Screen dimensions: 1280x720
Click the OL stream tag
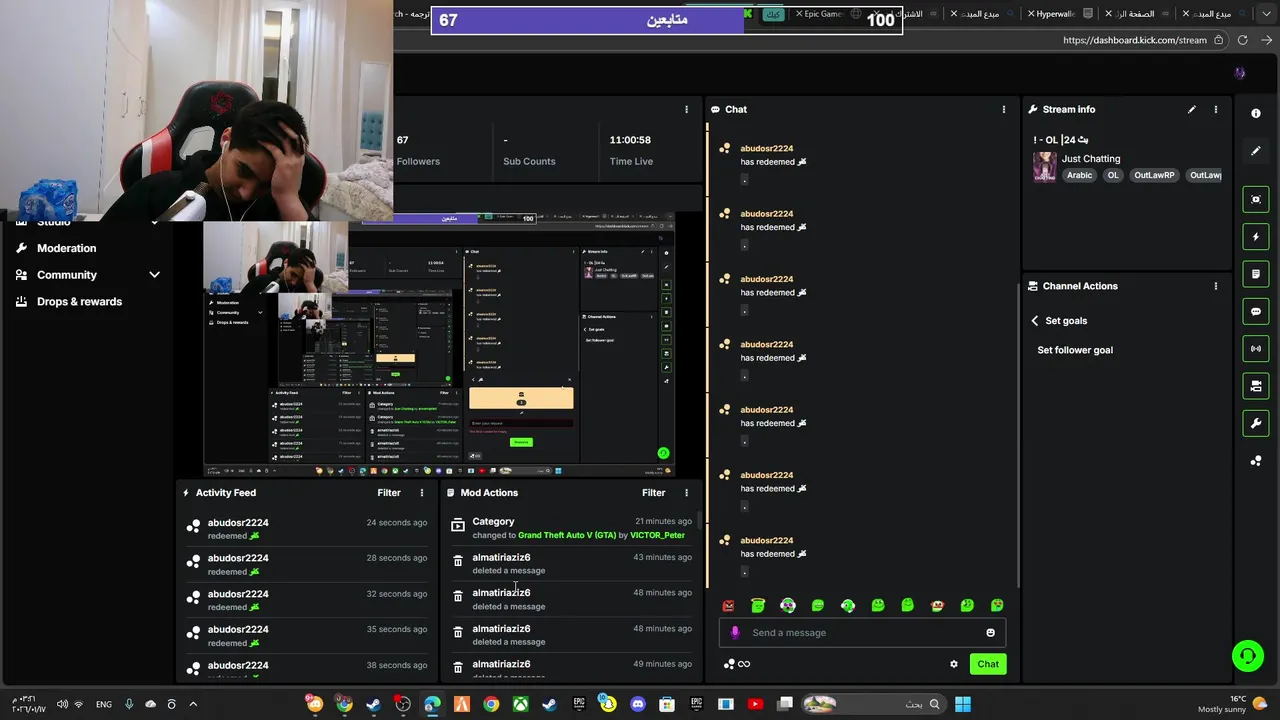[x=1113, y=175]
